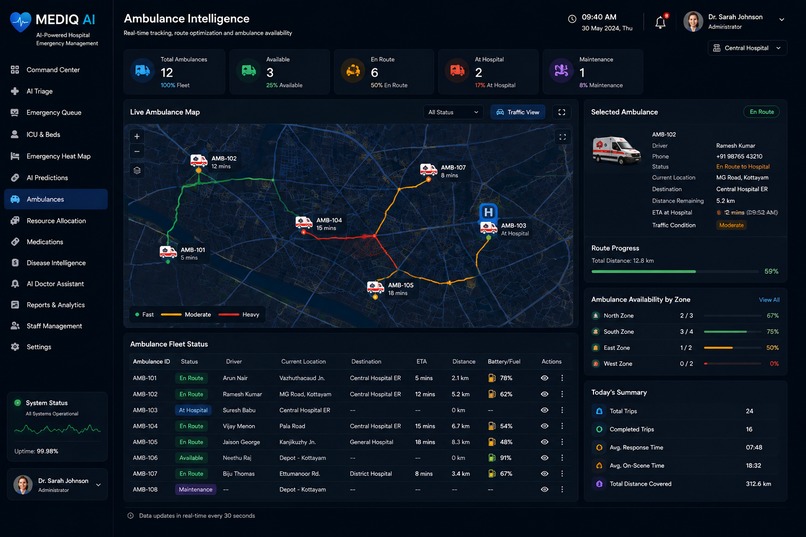
Task: Click the En Route card icon
Action: tap(353, 70)
